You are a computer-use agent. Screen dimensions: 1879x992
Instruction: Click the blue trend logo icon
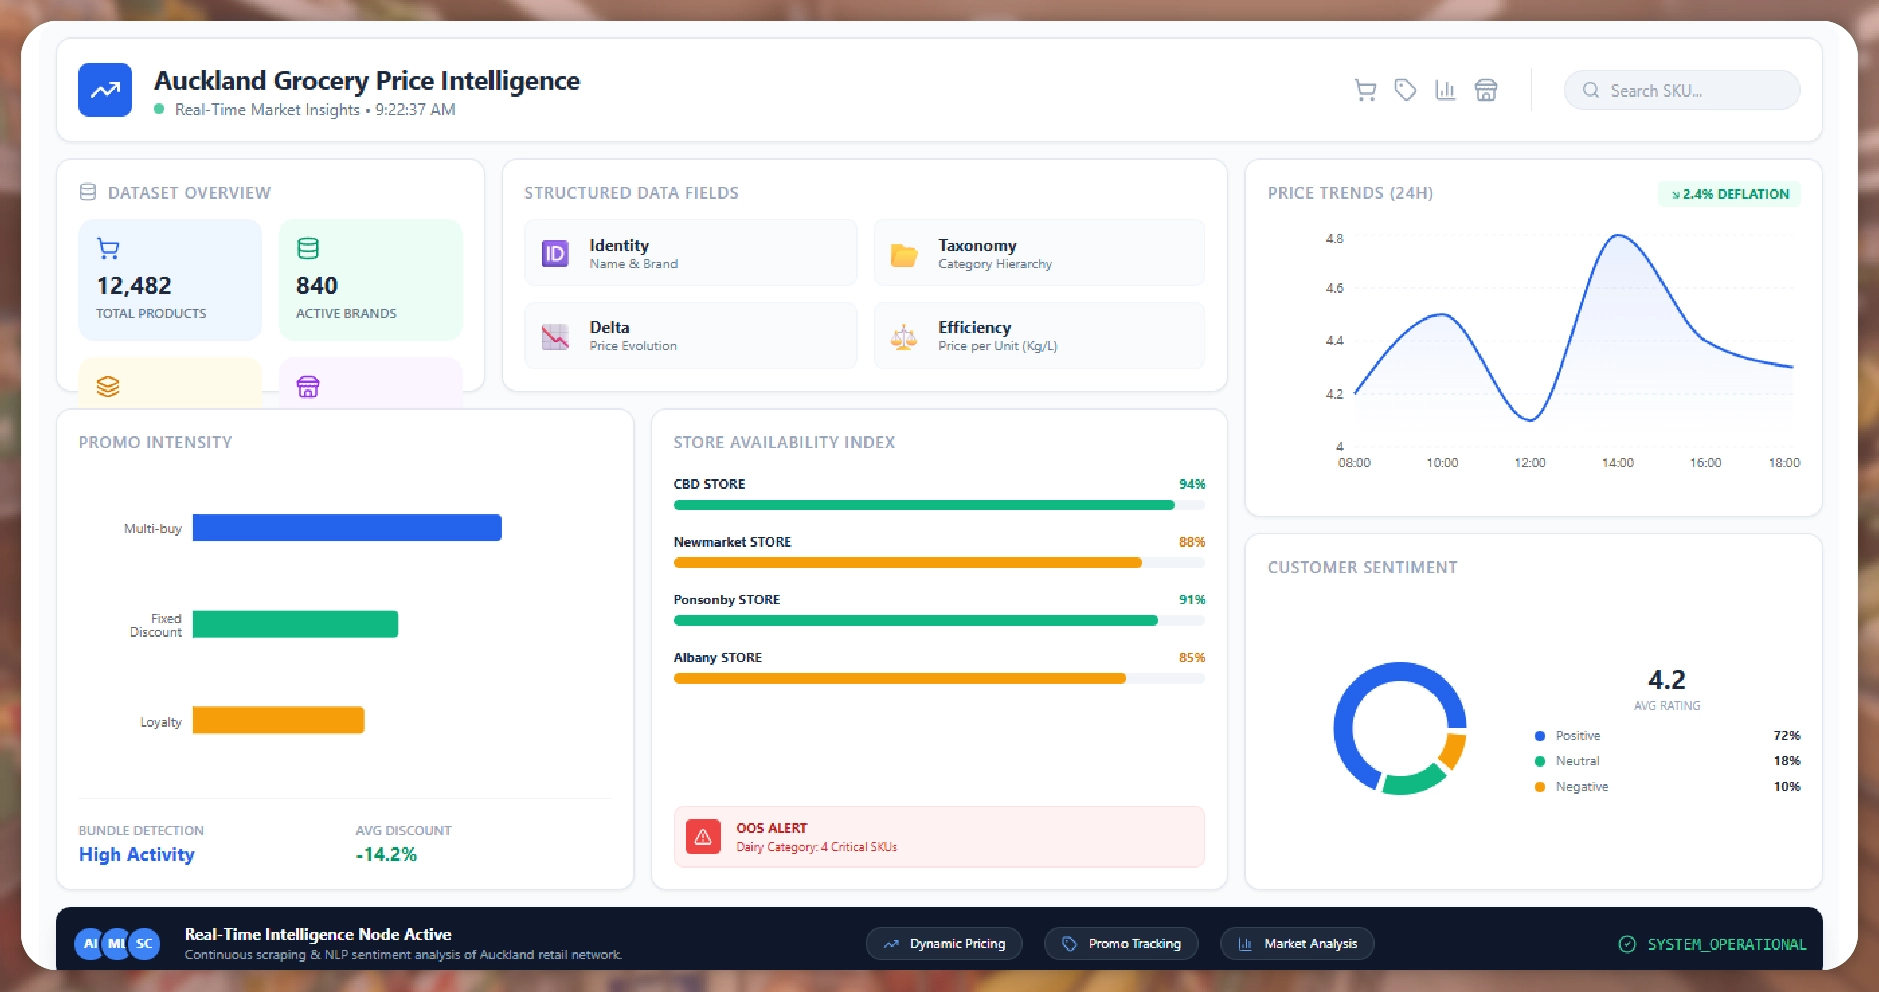click(x=105, y=90)
